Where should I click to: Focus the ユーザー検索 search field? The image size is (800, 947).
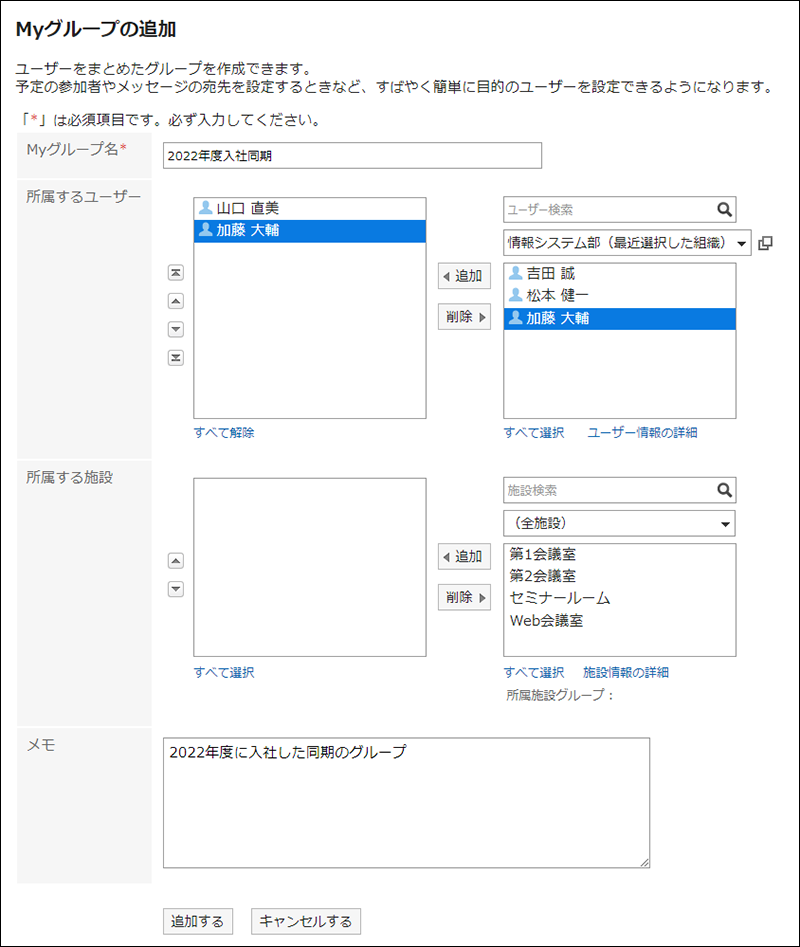coord(609,210)
